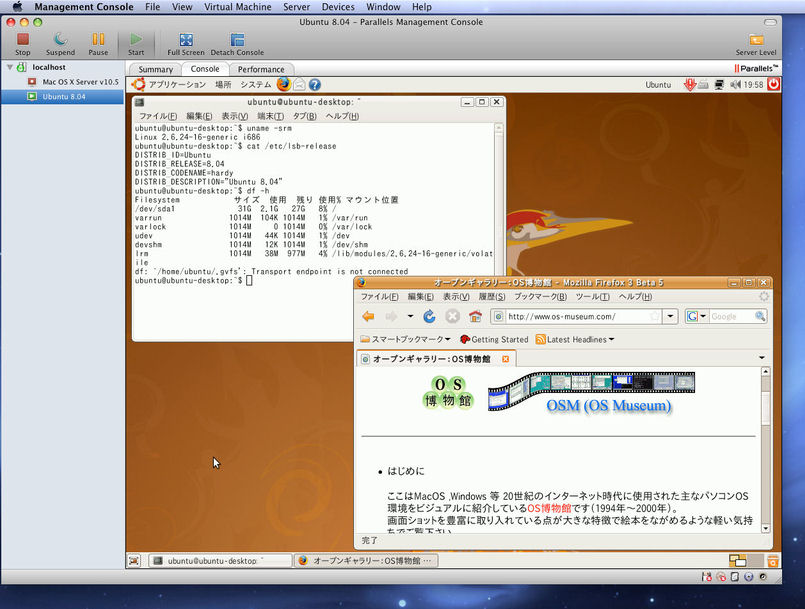805x609 pixels.
Task: Open the Ubuntu 場所 menu
Action: pos(223,84)
